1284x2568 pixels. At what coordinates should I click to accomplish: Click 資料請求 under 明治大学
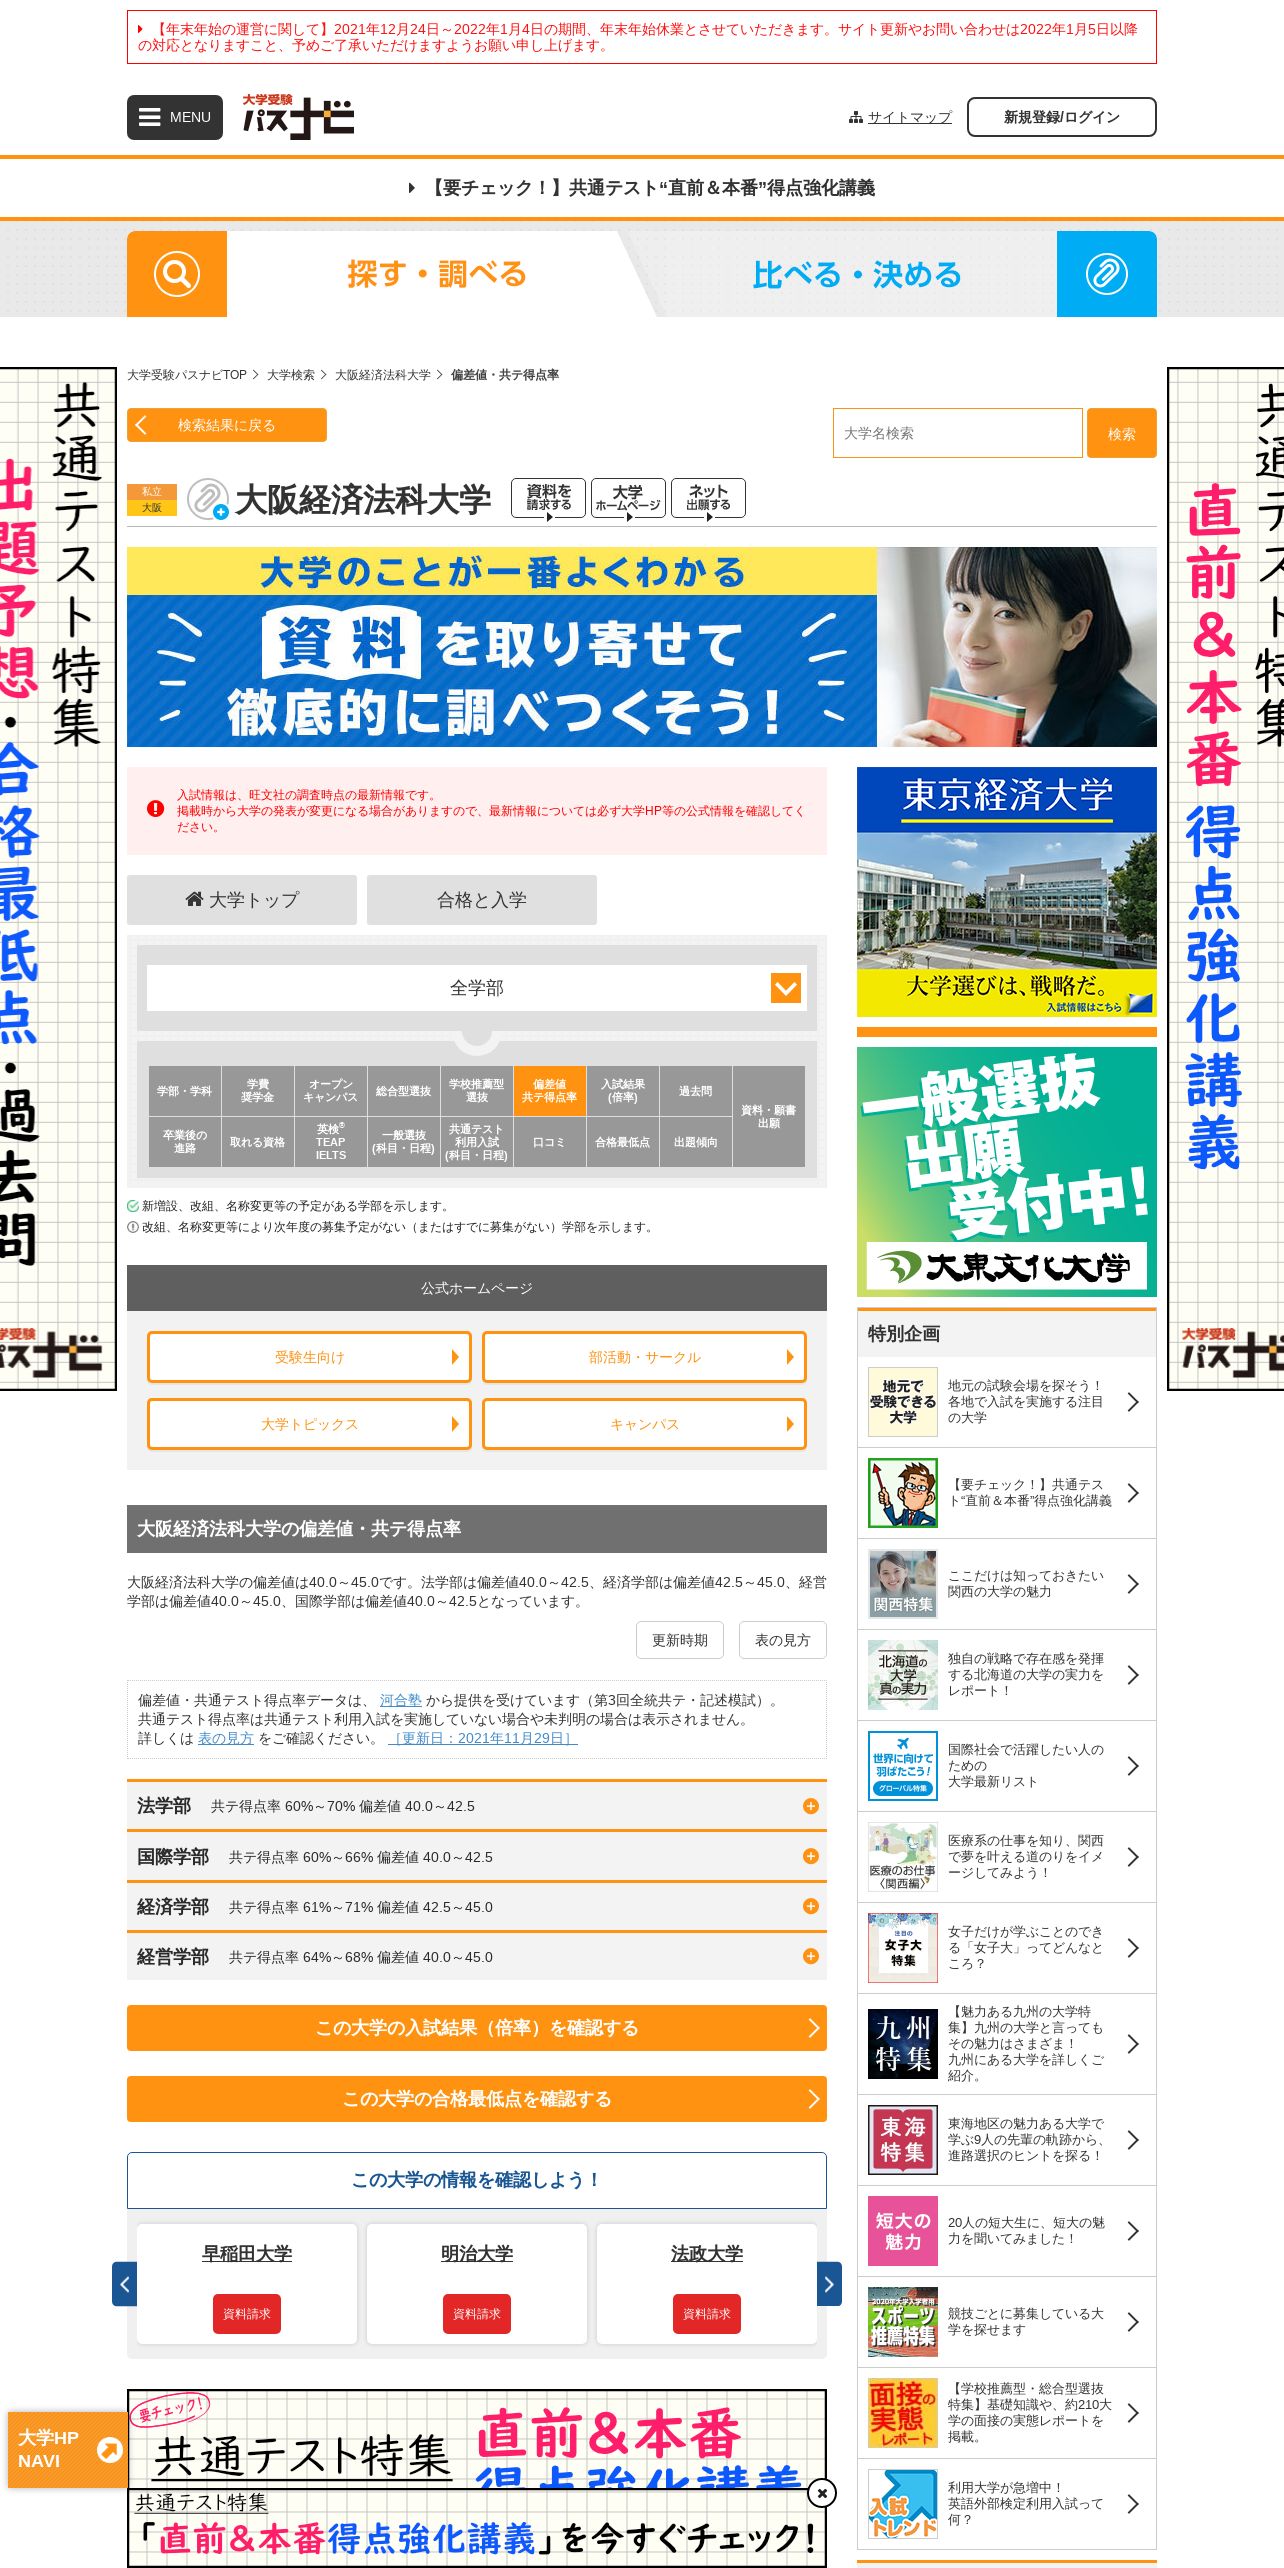[477, 2314]
